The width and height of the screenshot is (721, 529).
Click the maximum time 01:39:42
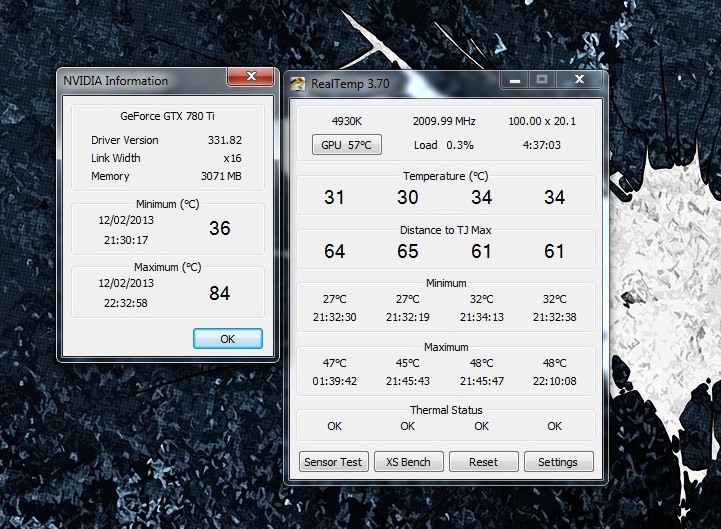pos(335,381)
